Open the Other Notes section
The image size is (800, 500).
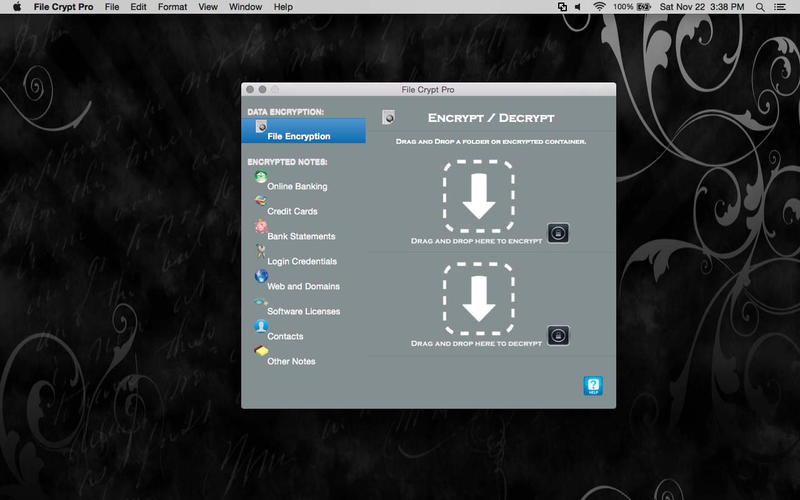291,361
